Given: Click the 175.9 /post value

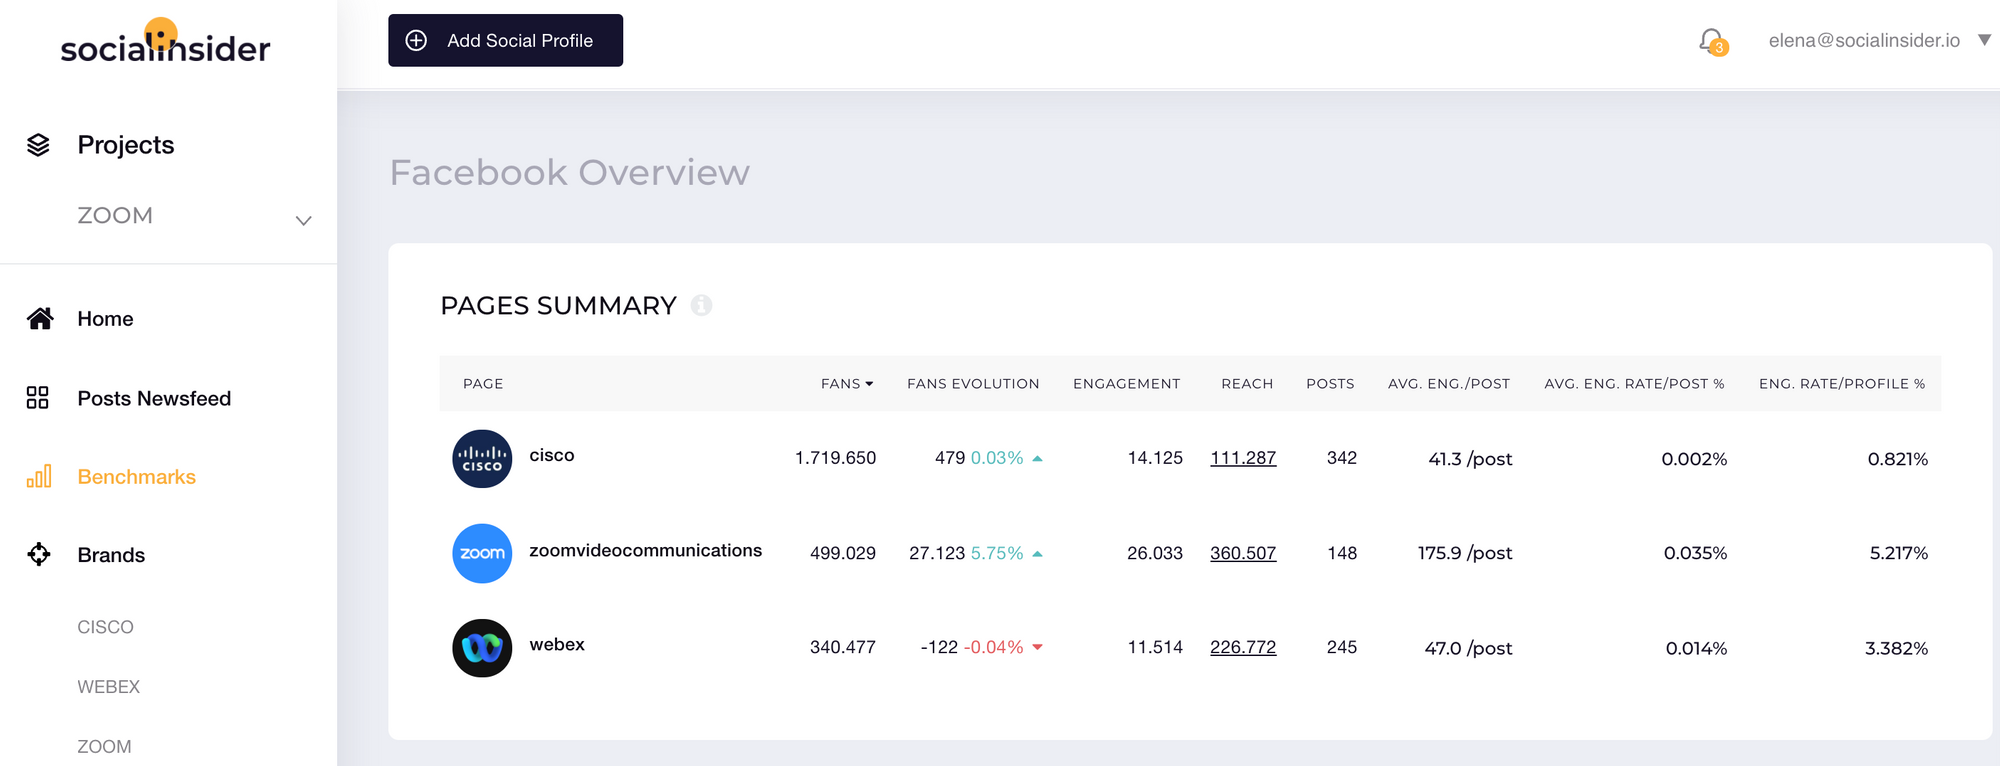Looking at the screenshot, I should (1465, 553).
